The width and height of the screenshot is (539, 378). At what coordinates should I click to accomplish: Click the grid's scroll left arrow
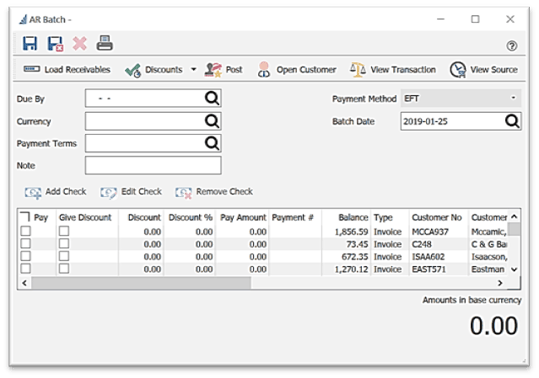coord(24,283)
